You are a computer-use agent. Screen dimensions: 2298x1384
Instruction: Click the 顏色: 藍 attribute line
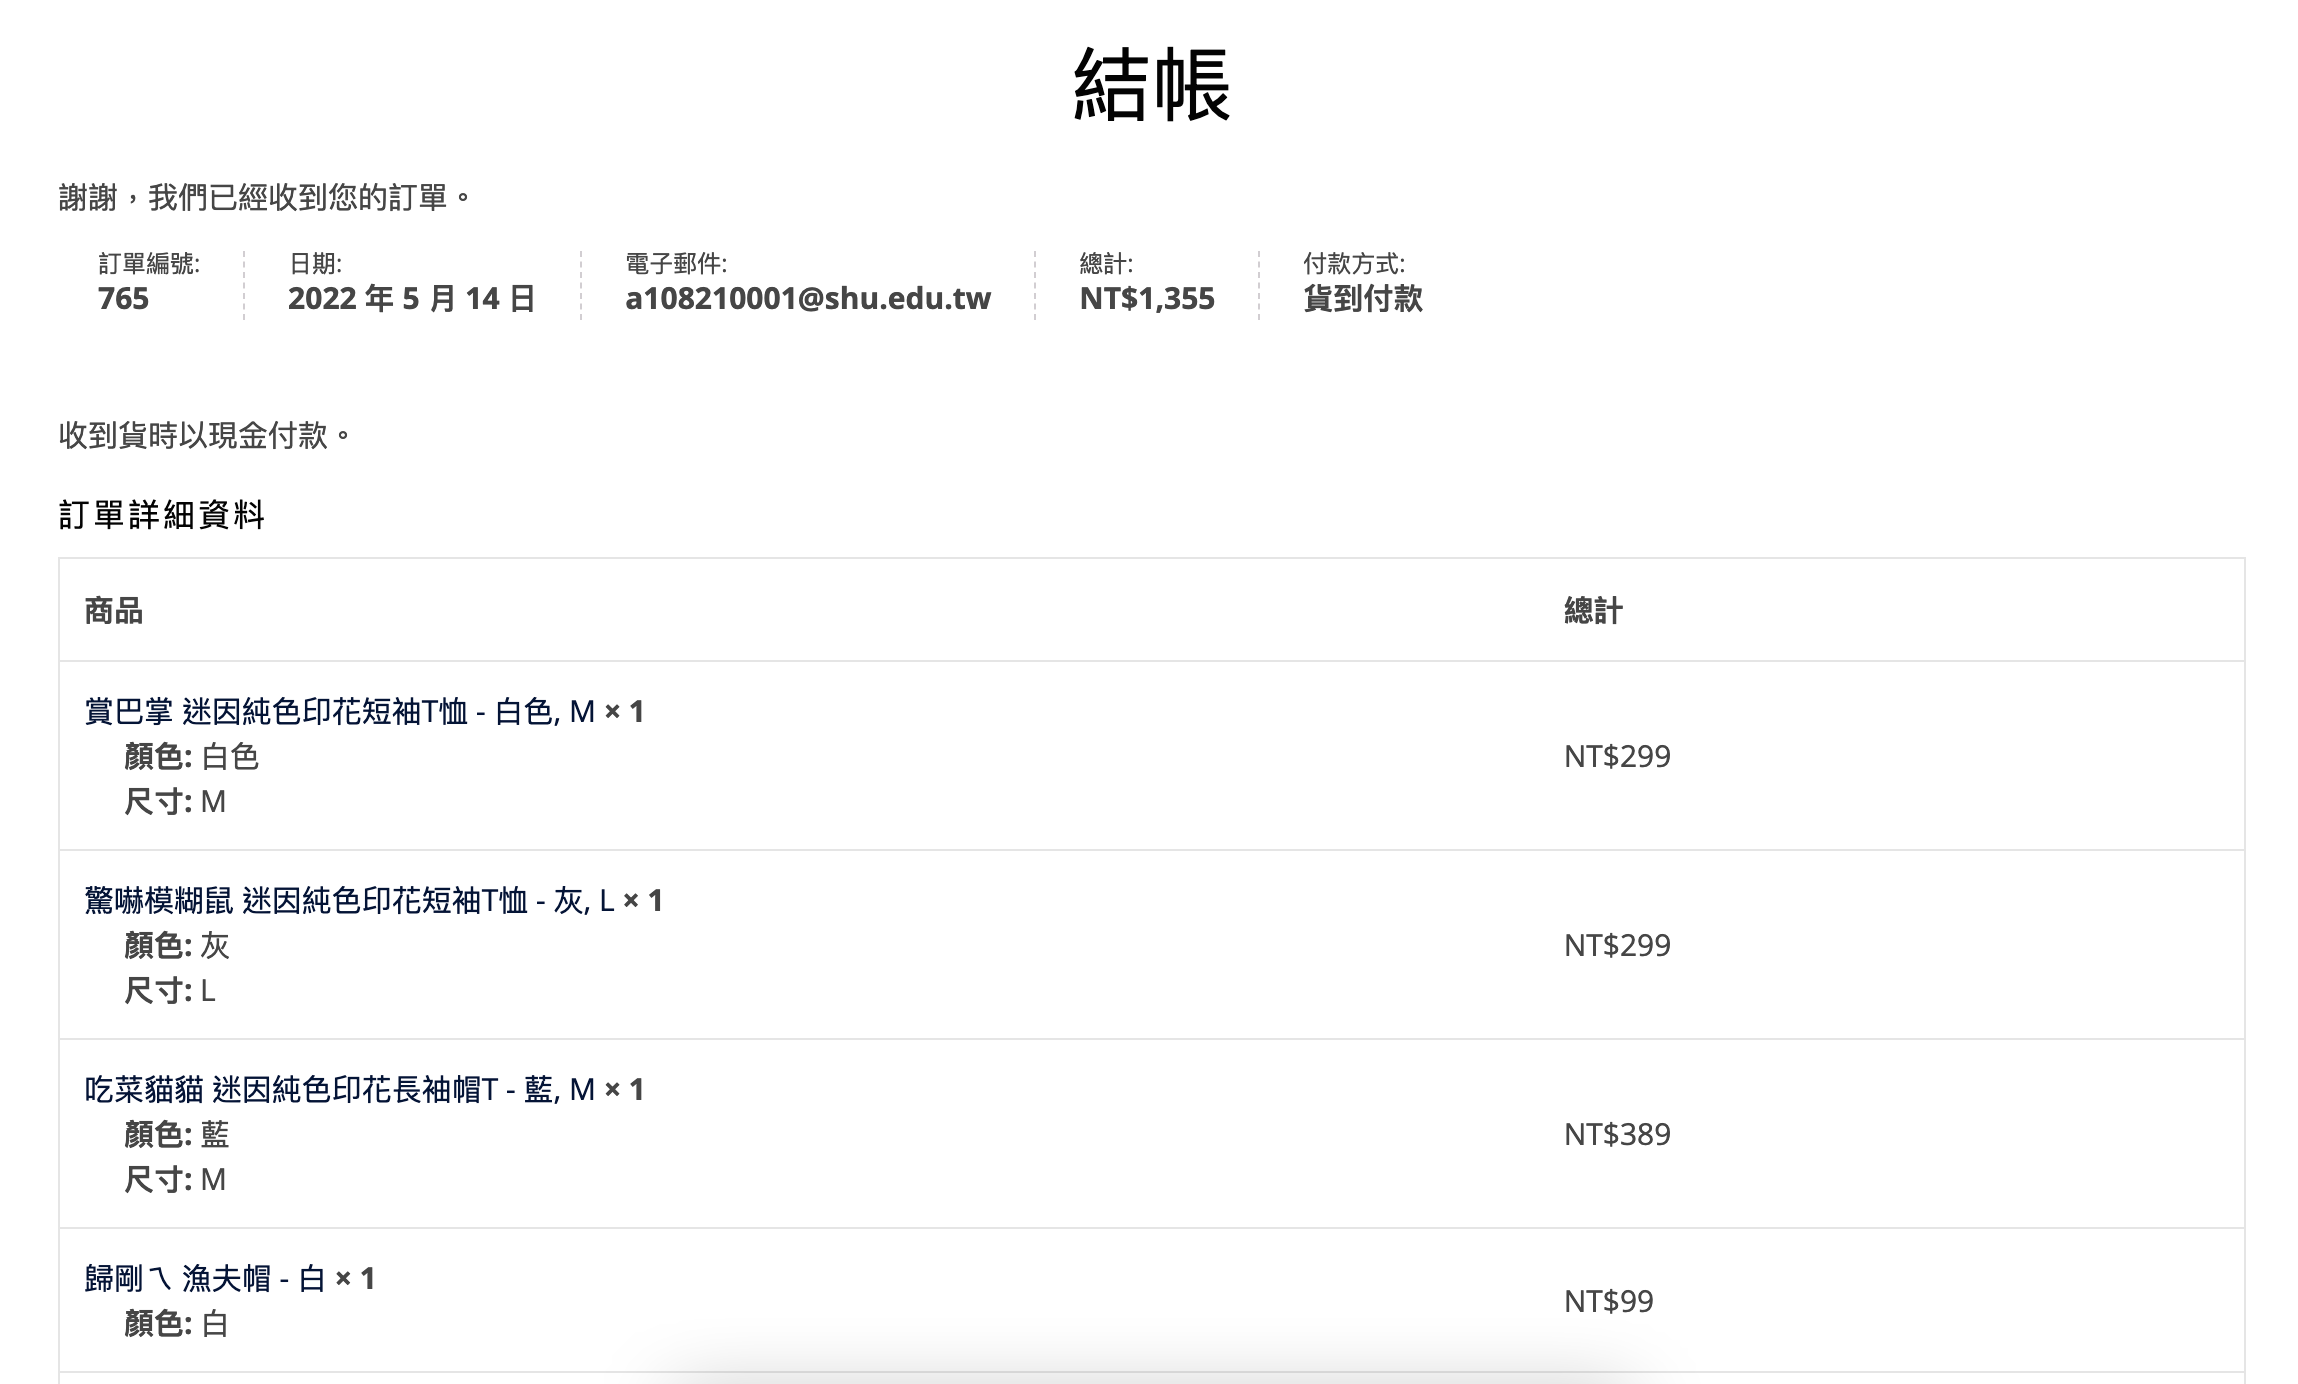[177, 1135]
